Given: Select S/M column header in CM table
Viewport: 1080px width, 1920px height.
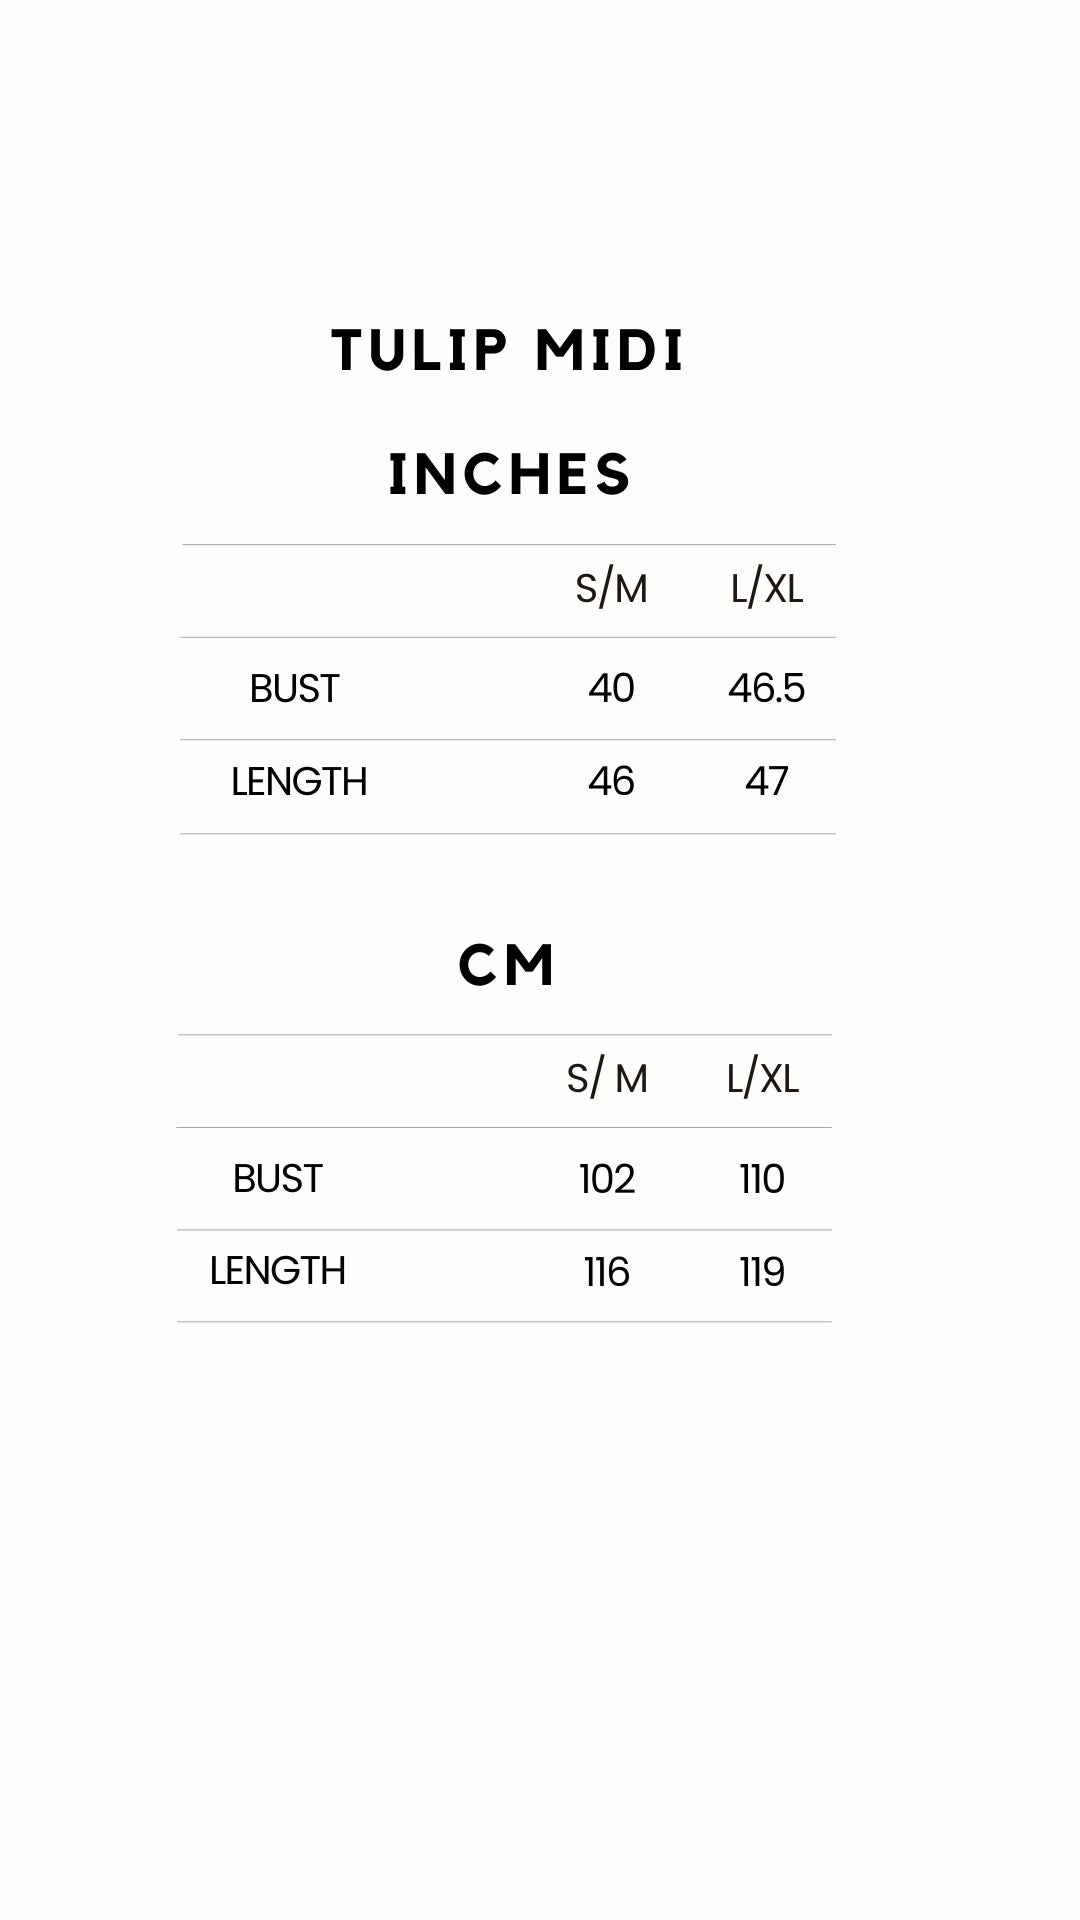Looking at the screenshot, I should click(x=607, y=1079).
